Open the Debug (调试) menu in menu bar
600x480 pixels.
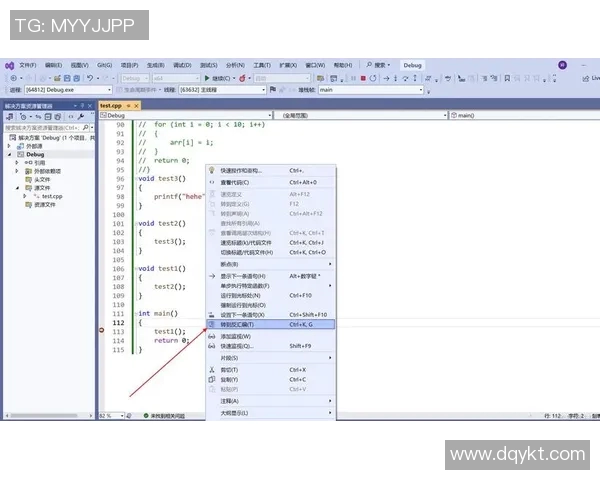tap(182, 65)
